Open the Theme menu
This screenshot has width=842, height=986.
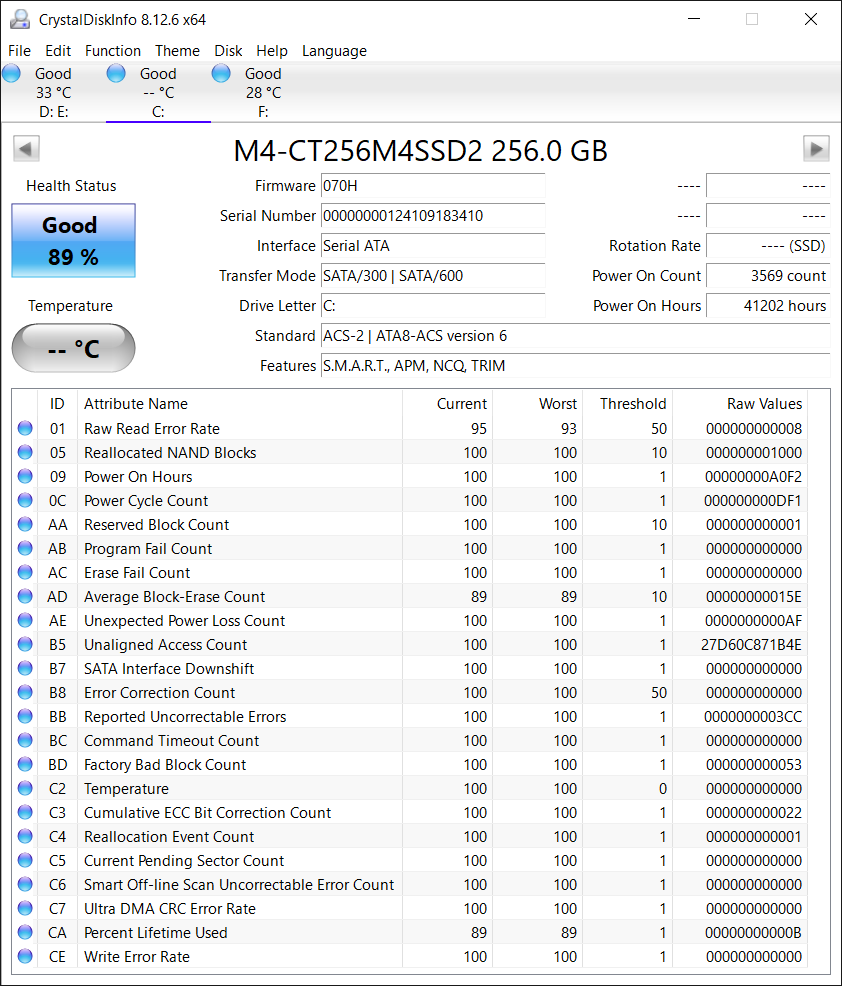click(177, 51)
